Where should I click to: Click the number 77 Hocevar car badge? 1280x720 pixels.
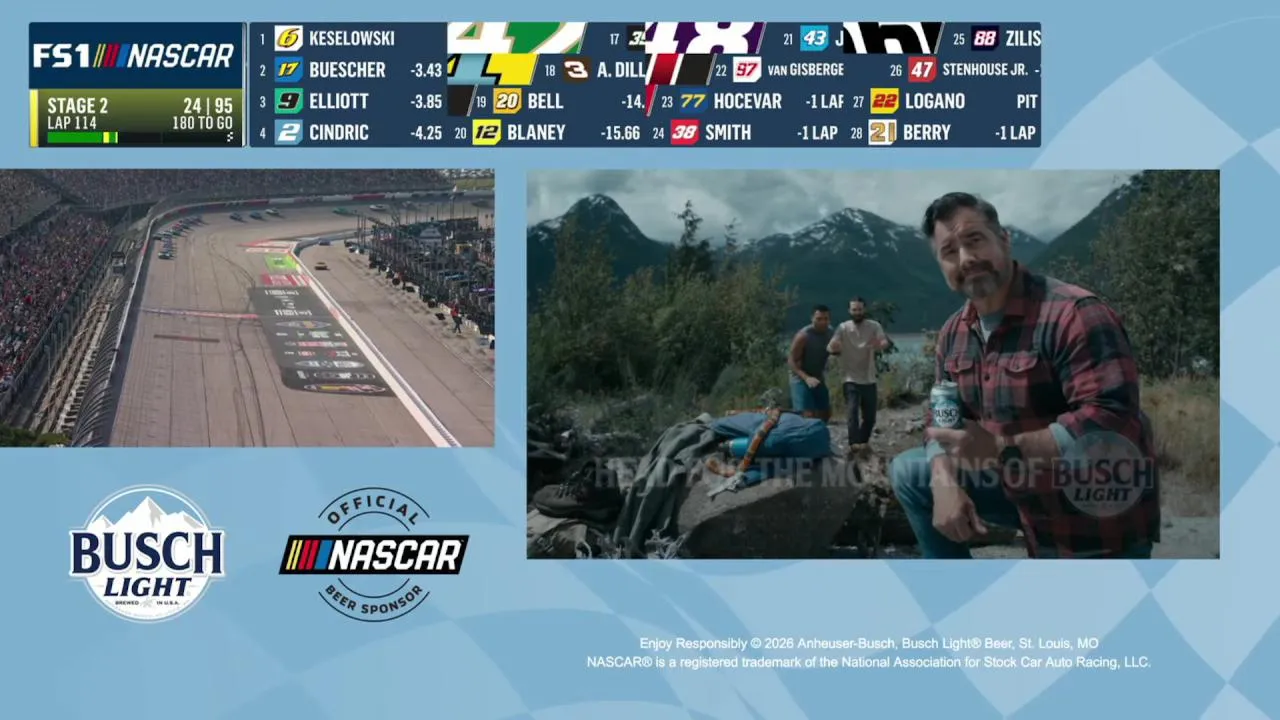693,101
